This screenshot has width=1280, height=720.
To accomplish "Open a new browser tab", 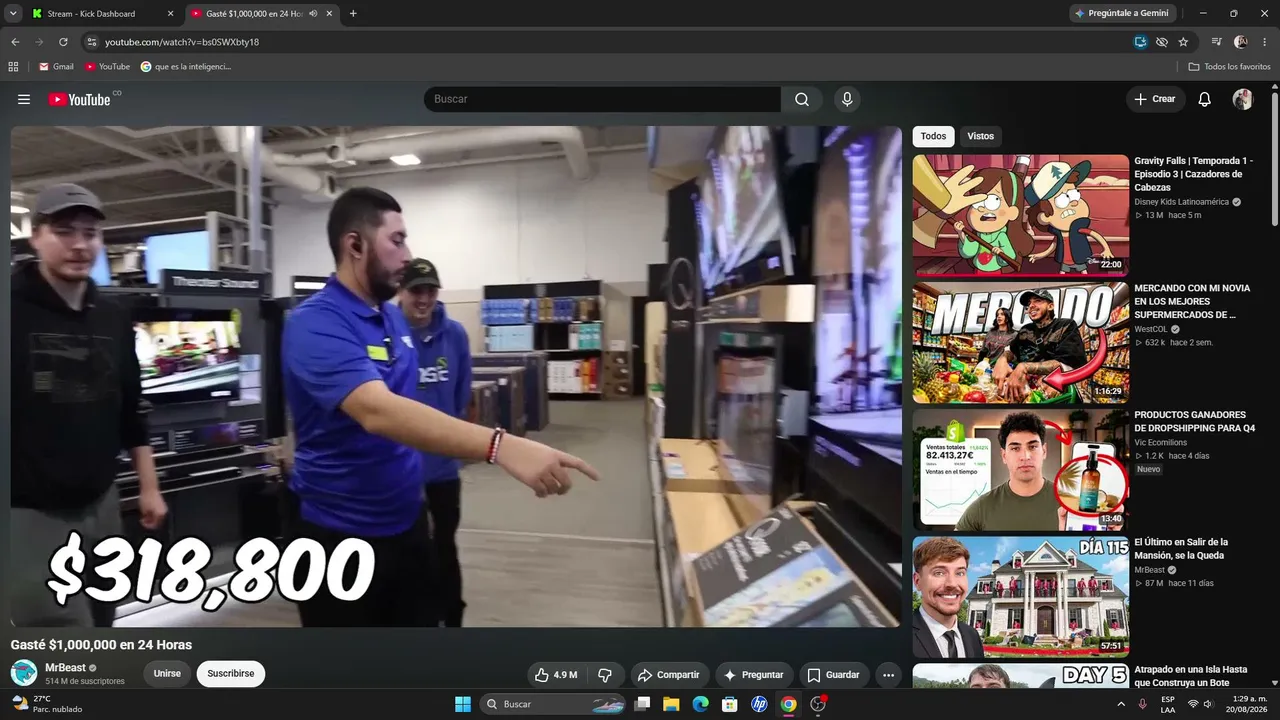I will click(x=353, y=13).
